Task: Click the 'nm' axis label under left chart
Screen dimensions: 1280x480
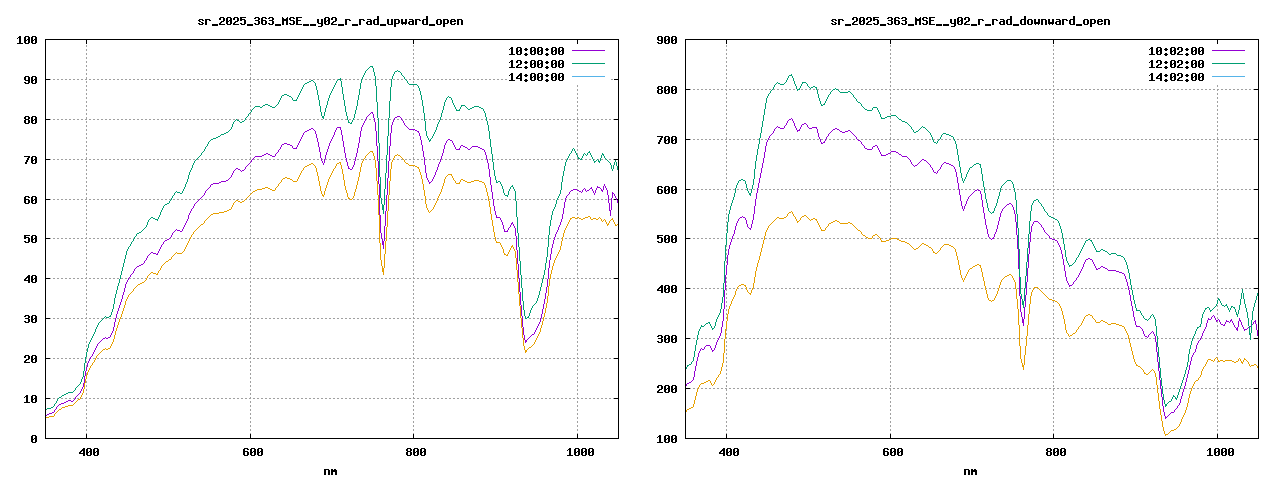Action: click(x=330, y=471)
